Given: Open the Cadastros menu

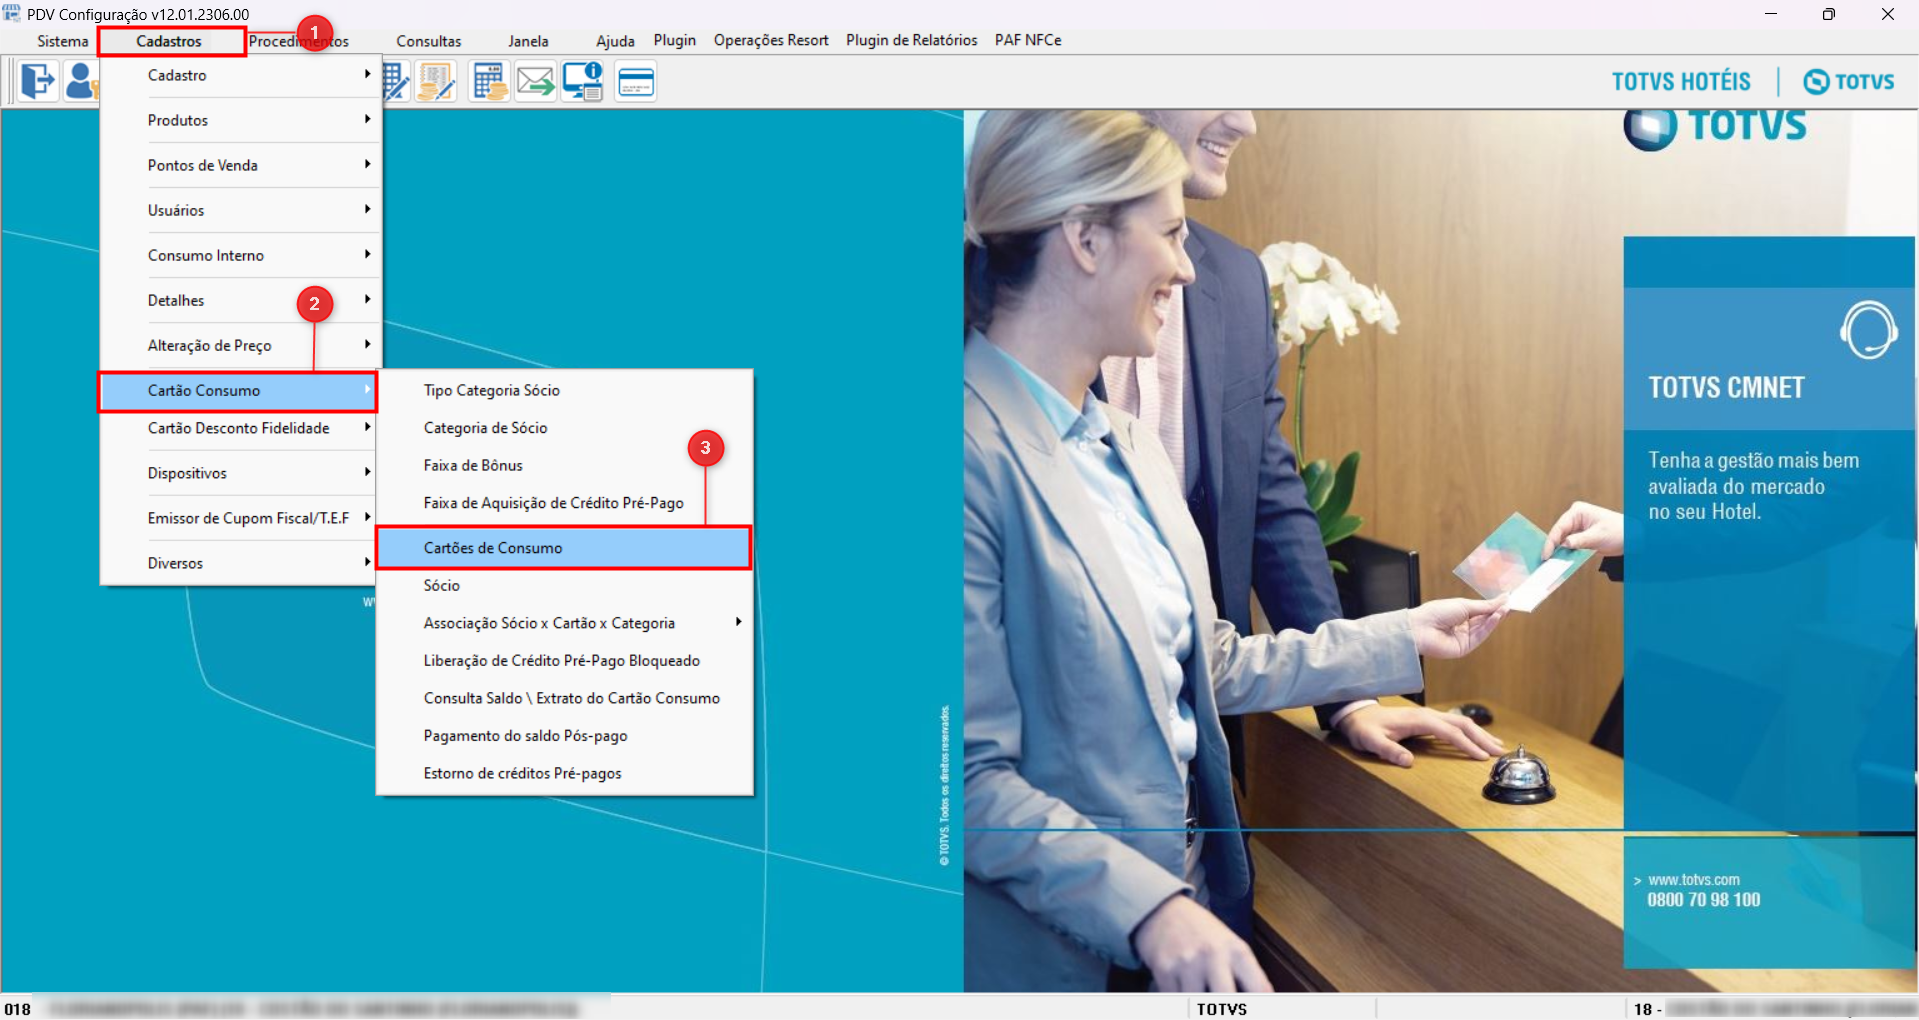Looking at the screenshot, I should click(169, 41).
